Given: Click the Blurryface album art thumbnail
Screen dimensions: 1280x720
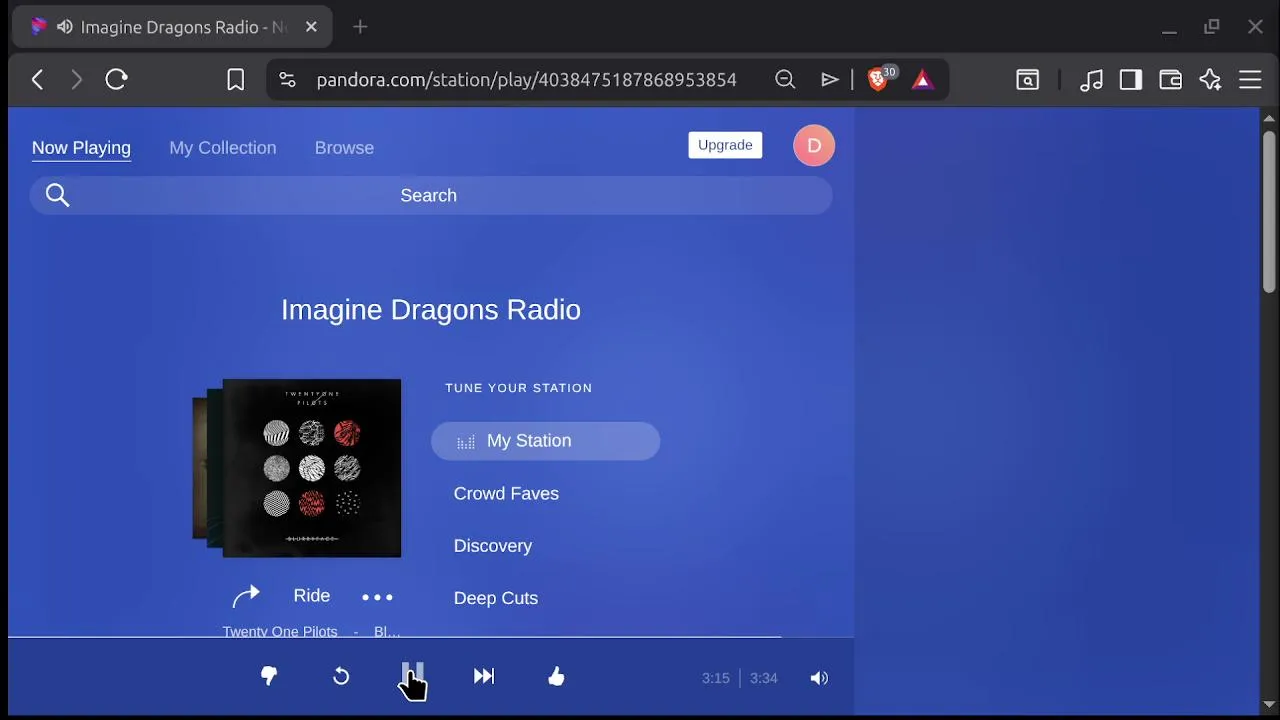Looking at the screenshot, I should 312,468.
